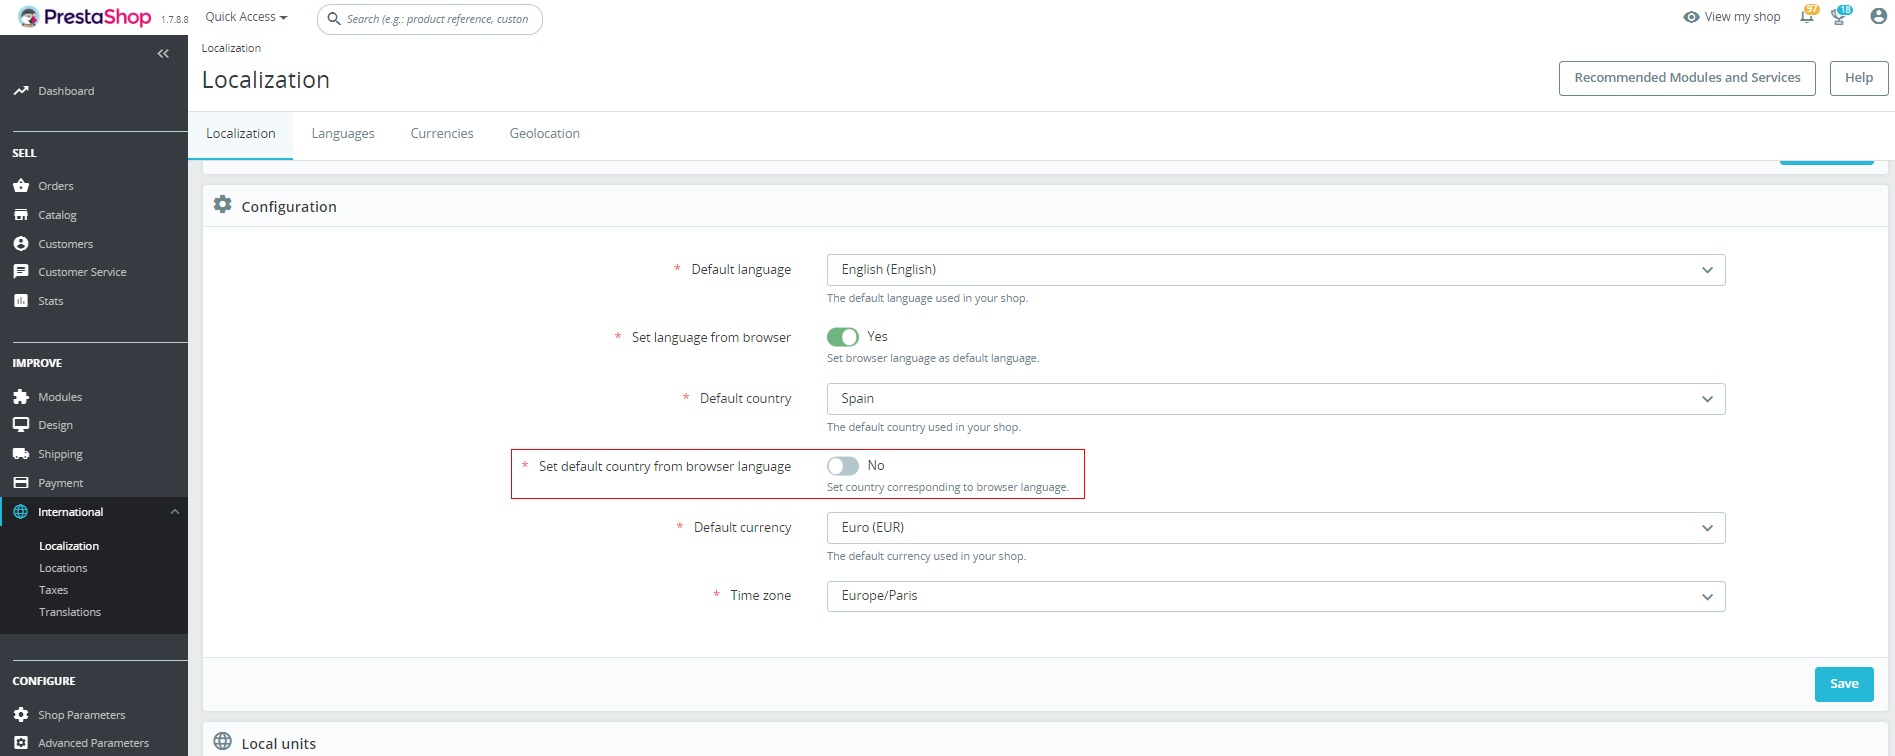This screenshot has height=756, width=1895.
Task: Click the Modules puzzle icon
Action: [x=21, y=397]
